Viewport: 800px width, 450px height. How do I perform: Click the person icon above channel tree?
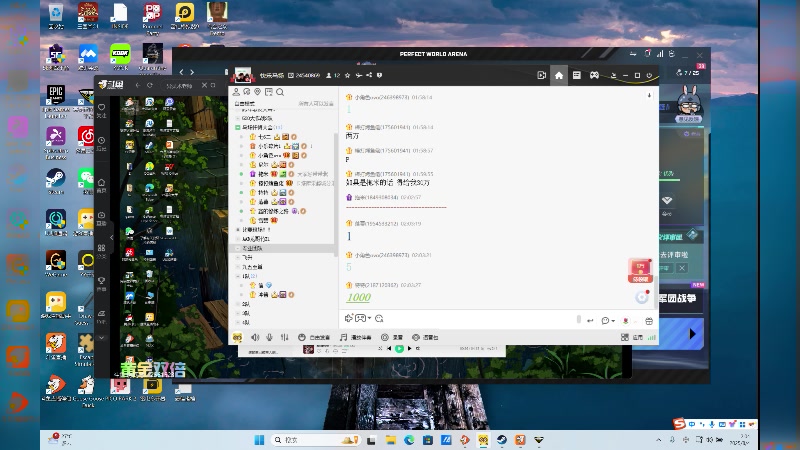coord(236,92)
